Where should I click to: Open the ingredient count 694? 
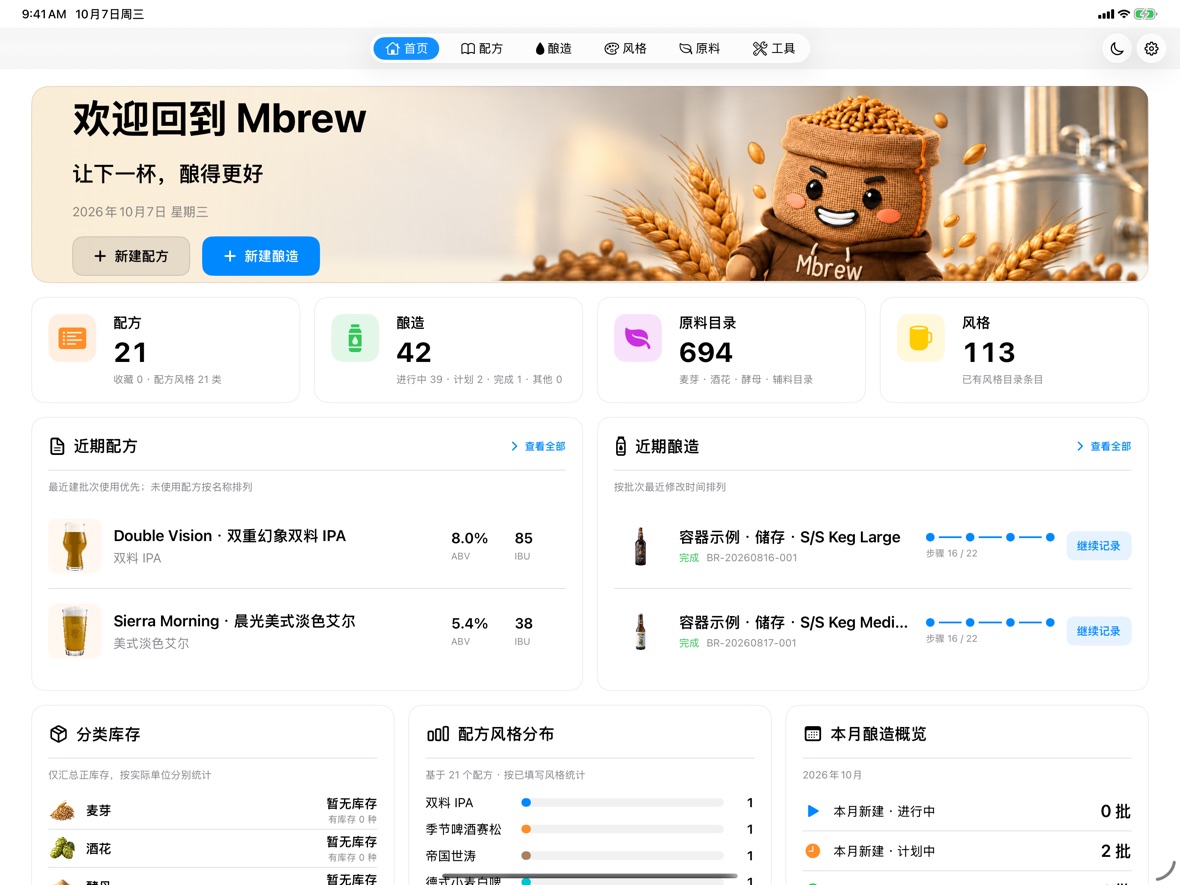click(706, 352)
